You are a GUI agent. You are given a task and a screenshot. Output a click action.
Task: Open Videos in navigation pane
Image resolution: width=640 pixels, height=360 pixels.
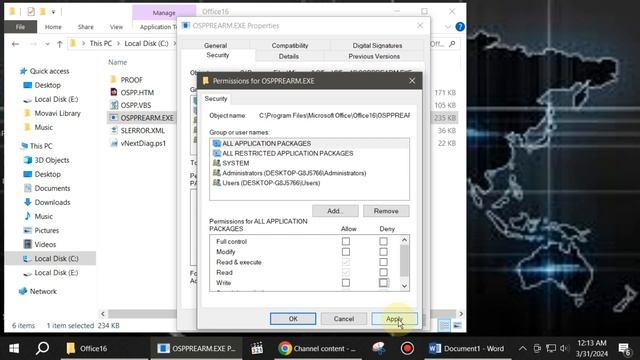pyautogui.click(x=40, y=244)
